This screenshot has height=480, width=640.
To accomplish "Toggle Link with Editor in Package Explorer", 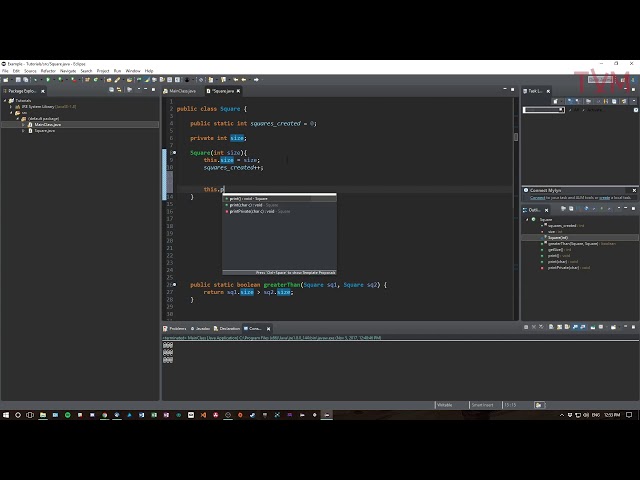I will coord(119,89).
